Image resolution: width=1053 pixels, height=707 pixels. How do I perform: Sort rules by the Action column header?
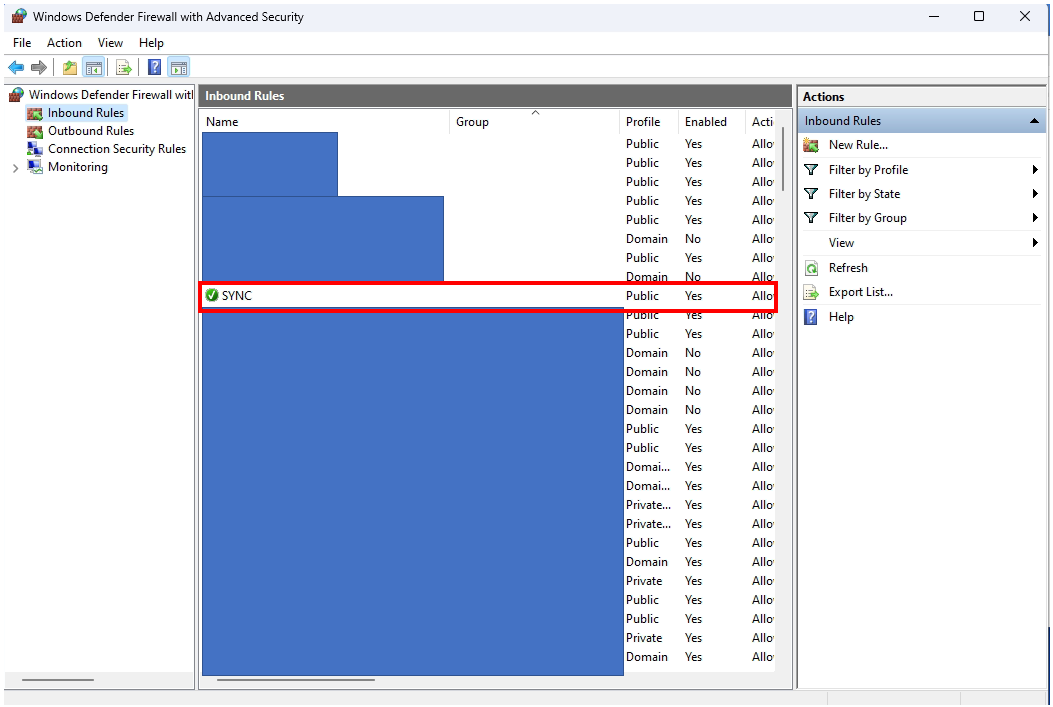click(x=760, y=122)
